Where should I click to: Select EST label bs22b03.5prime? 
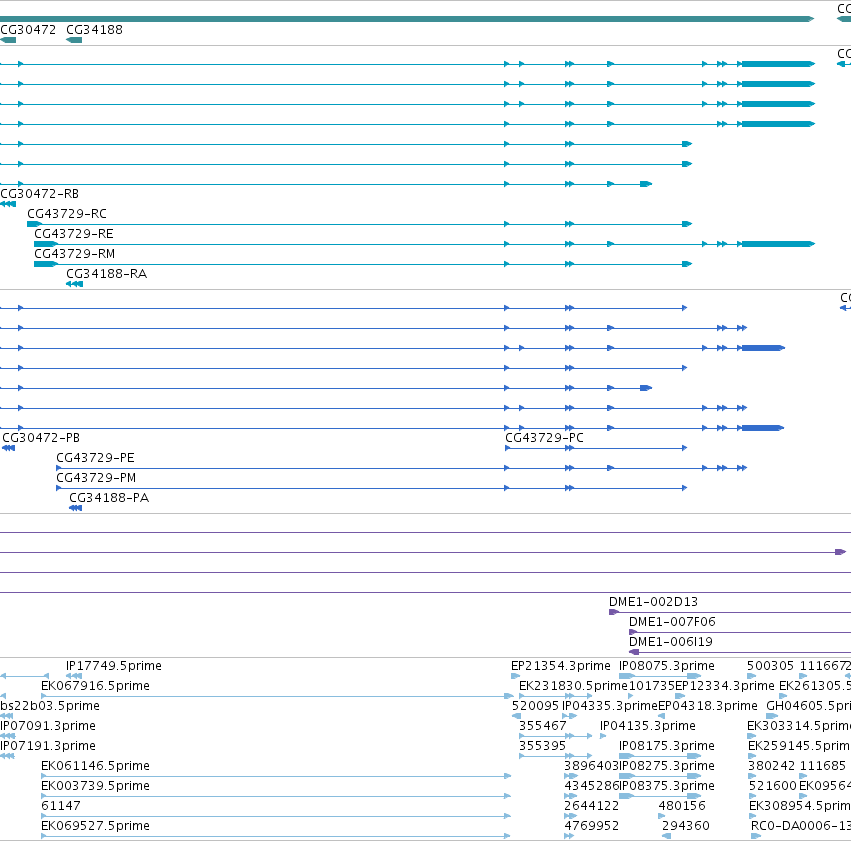50,706
